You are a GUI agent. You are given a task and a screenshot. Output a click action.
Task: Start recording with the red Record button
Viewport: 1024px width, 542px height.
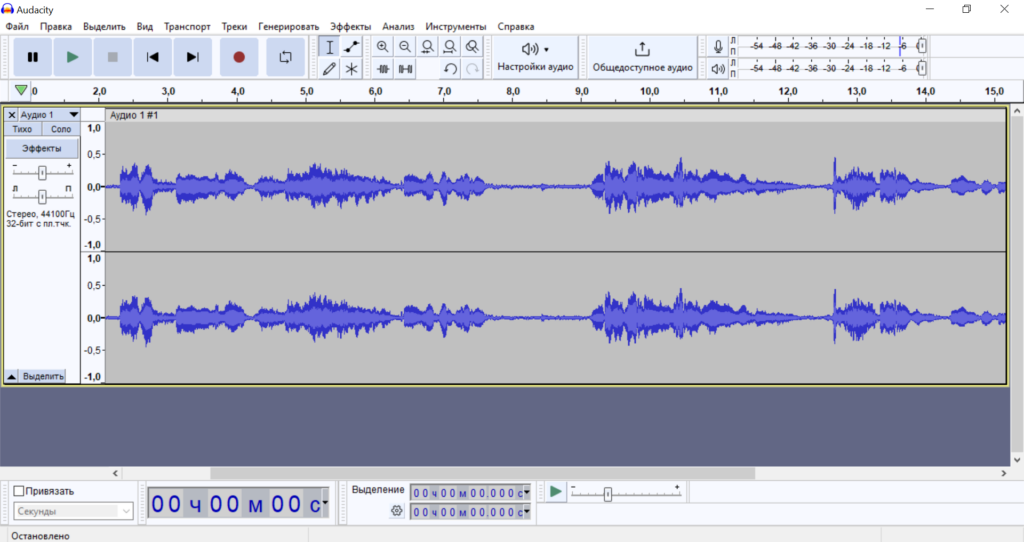pyautogui.click(x=239, y=57)
